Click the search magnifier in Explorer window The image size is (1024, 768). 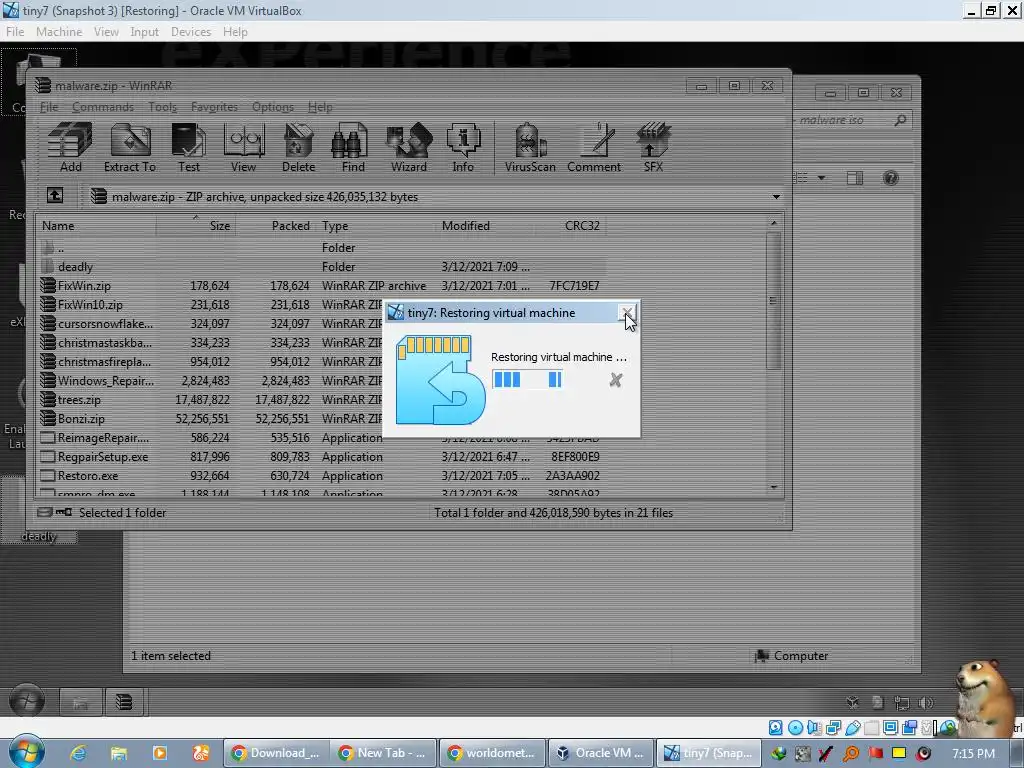click(x=900, y=120)
